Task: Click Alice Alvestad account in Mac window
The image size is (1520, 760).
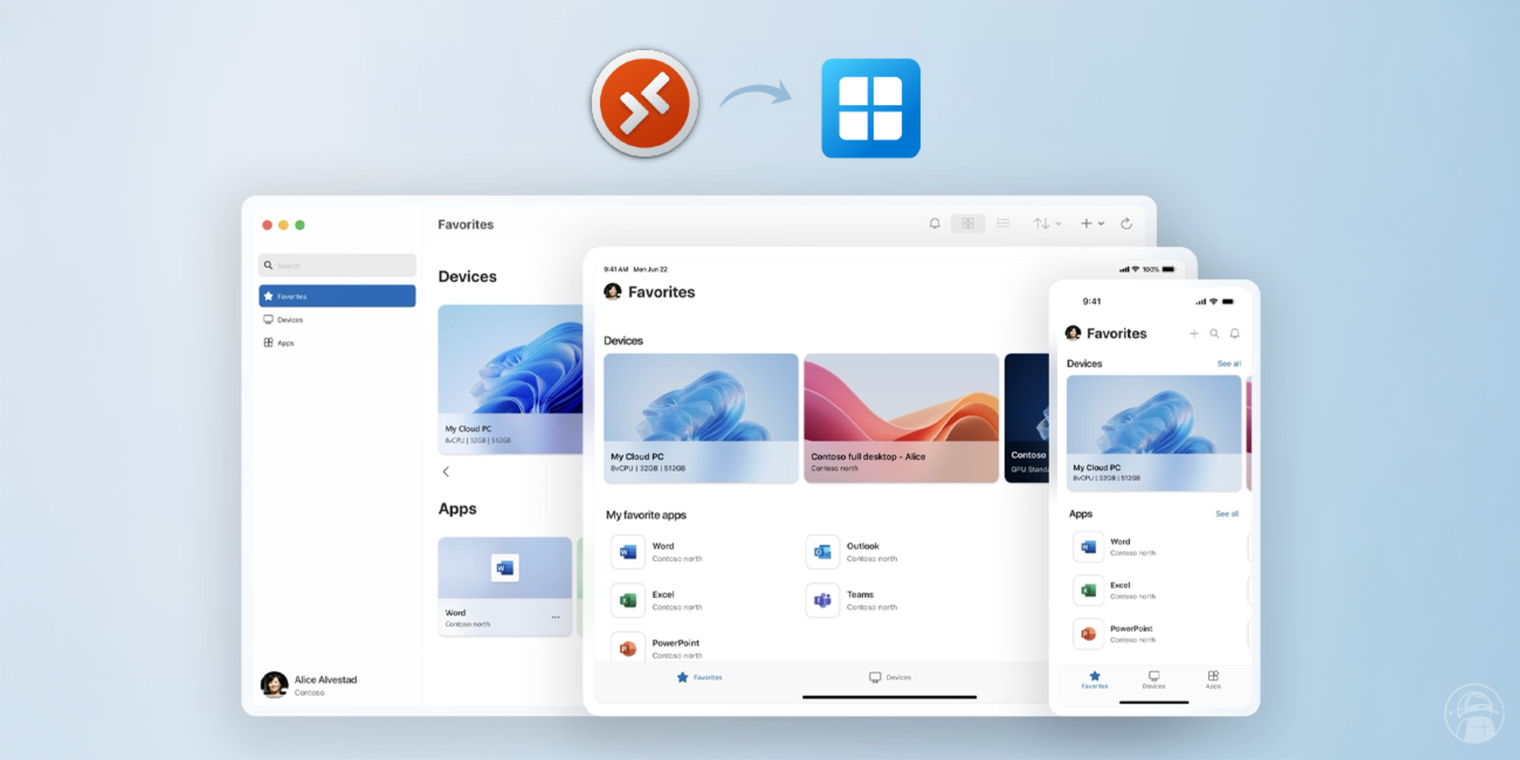Action: pyautogui.click(x=309, y=685)
